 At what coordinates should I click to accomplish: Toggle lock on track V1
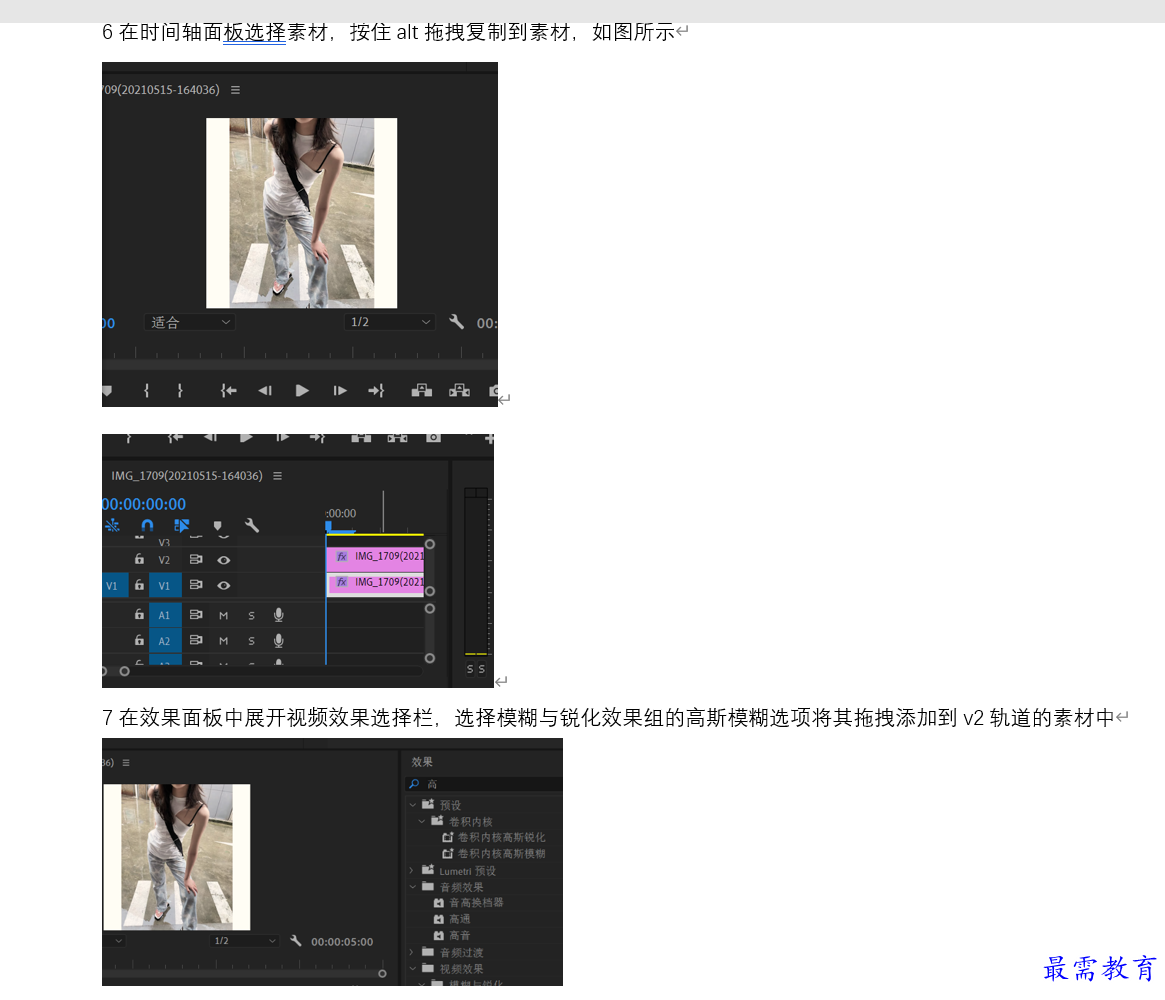(x=139, y=585)
